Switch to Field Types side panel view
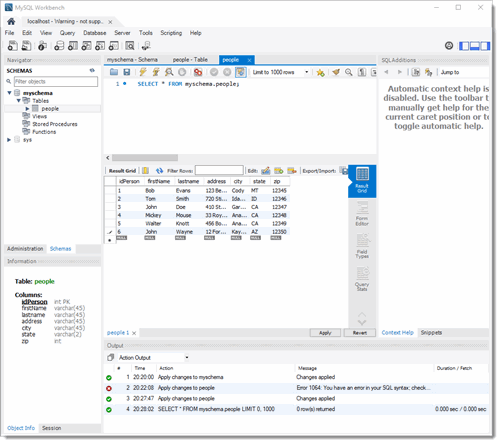 (x=362, y=246)
